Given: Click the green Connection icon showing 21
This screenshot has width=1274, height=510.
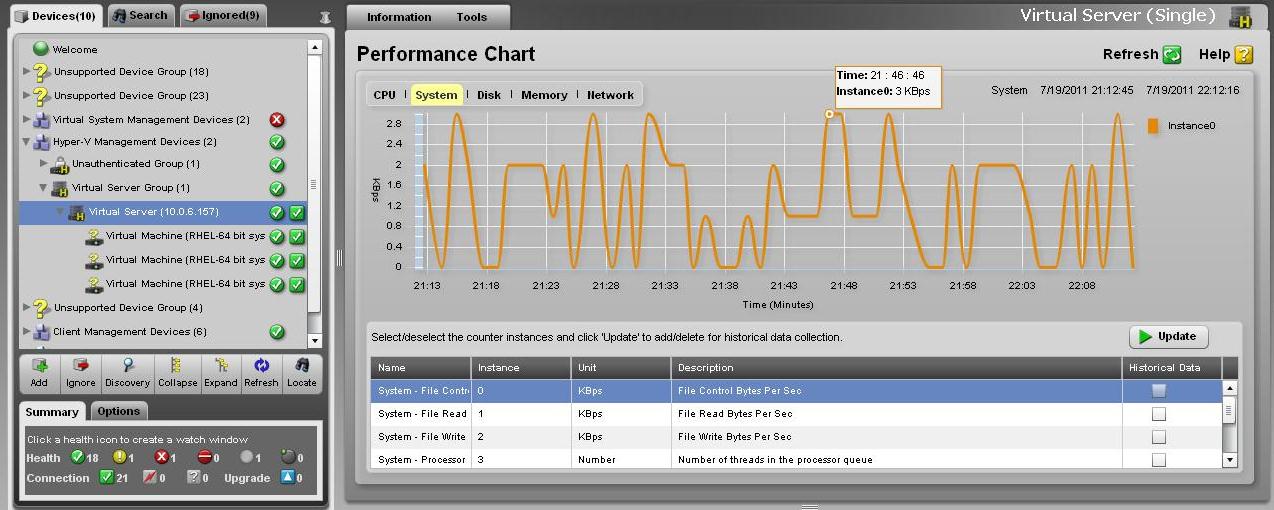Looking at the screenshot, I should 107,477.
